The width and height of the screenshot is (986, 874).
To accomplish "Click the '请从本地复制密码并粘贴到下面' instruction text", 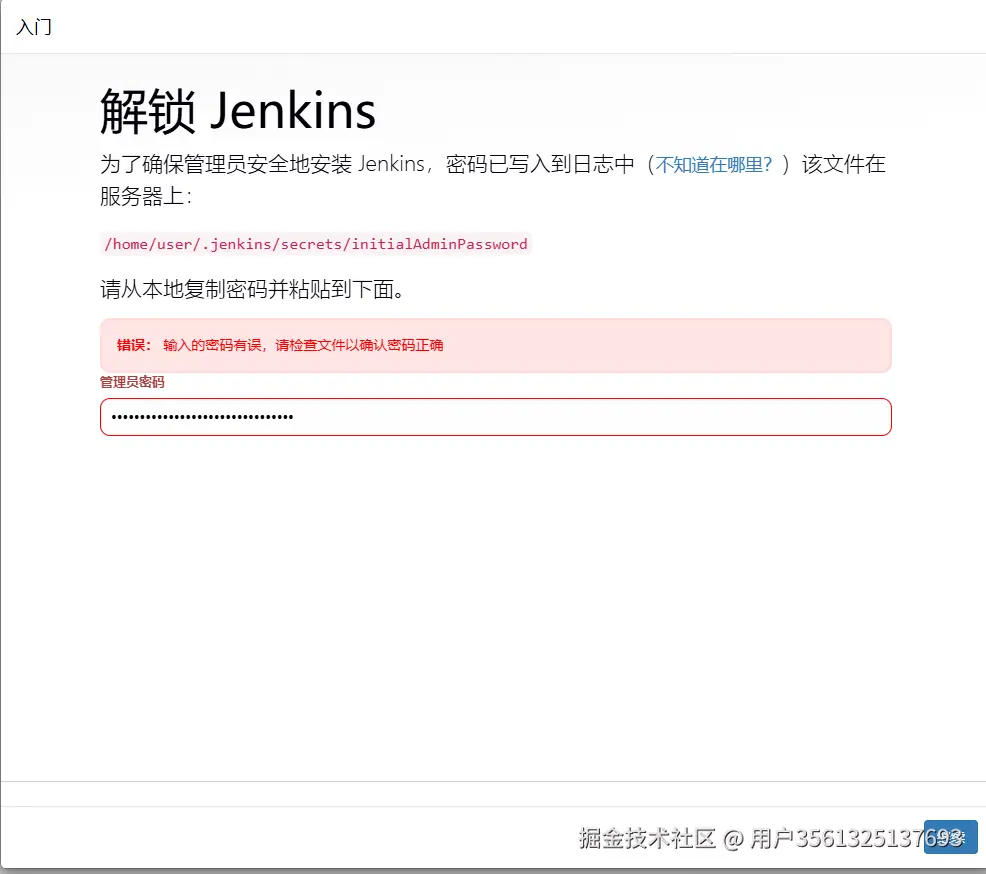I will click(253, 289).
